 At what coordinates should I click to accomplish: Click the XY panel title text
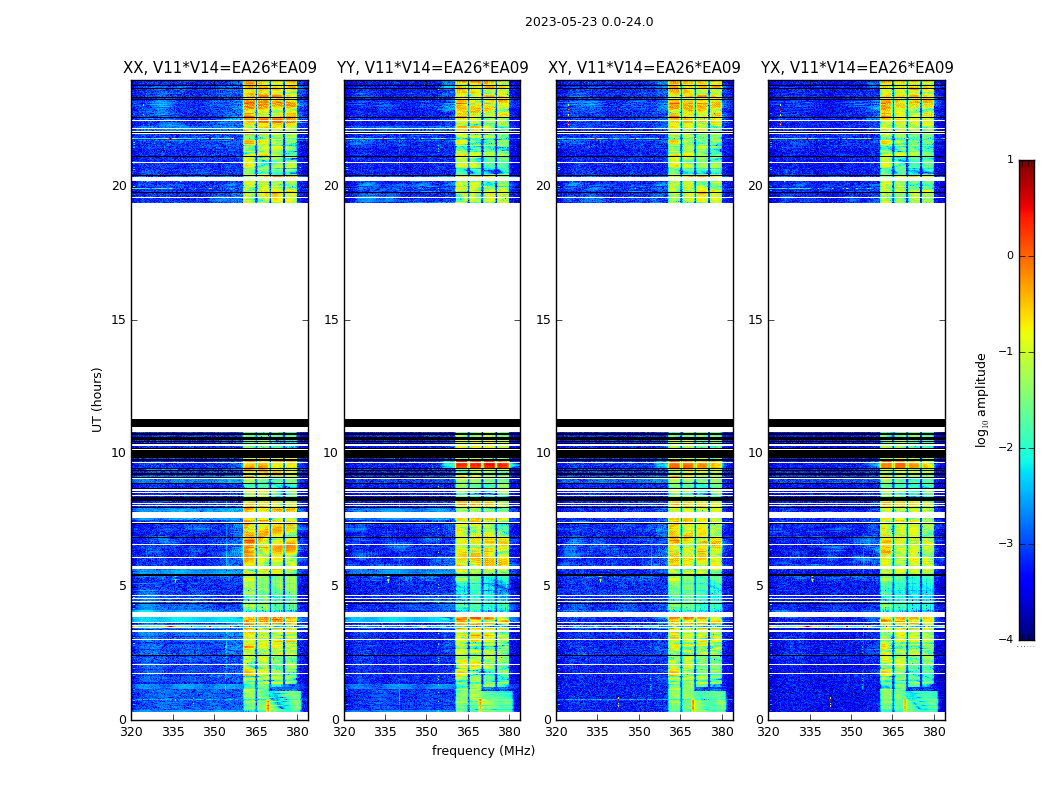point(644,68)
